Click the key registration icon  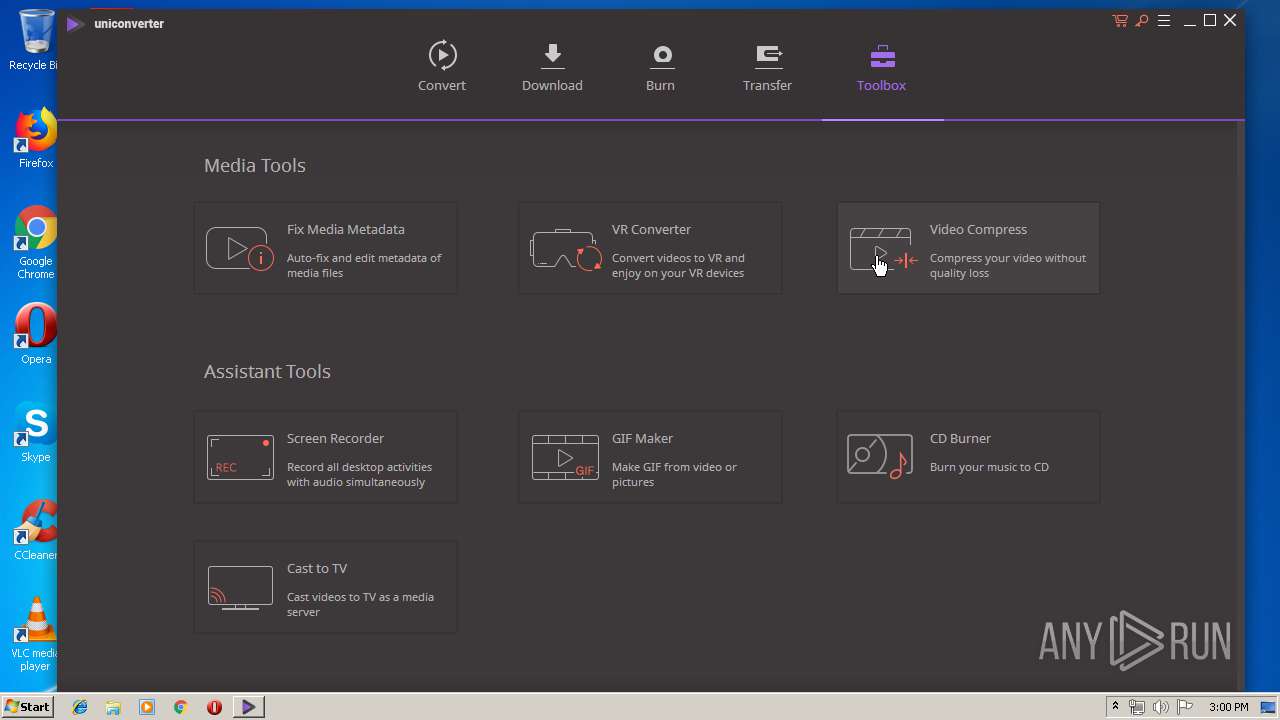pyautogui.click(x=1142, y=21)
